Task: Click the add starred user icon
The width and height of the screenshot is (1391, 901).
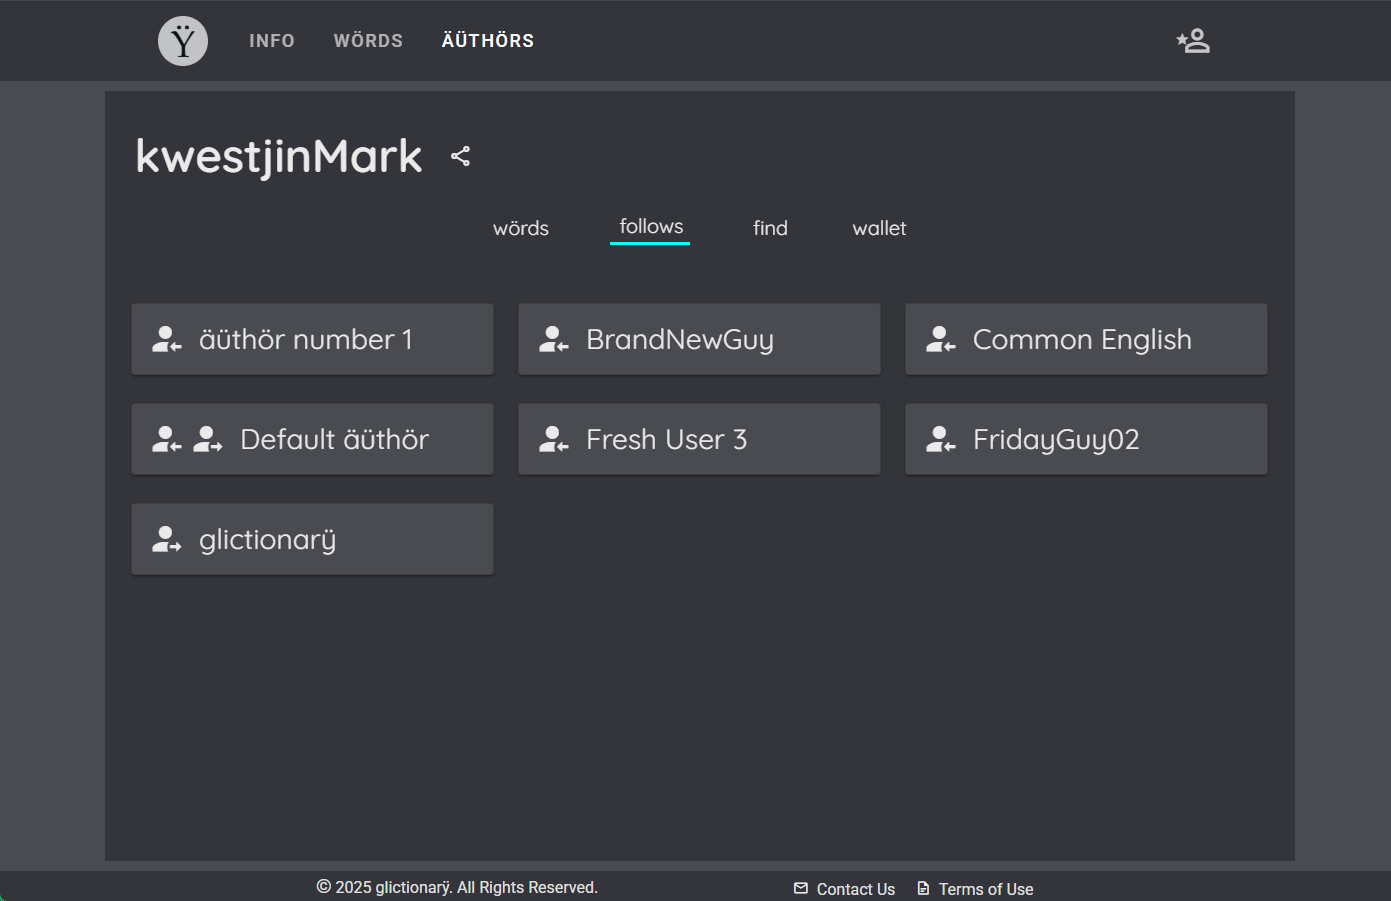Action: click(x=1193, y=41)
